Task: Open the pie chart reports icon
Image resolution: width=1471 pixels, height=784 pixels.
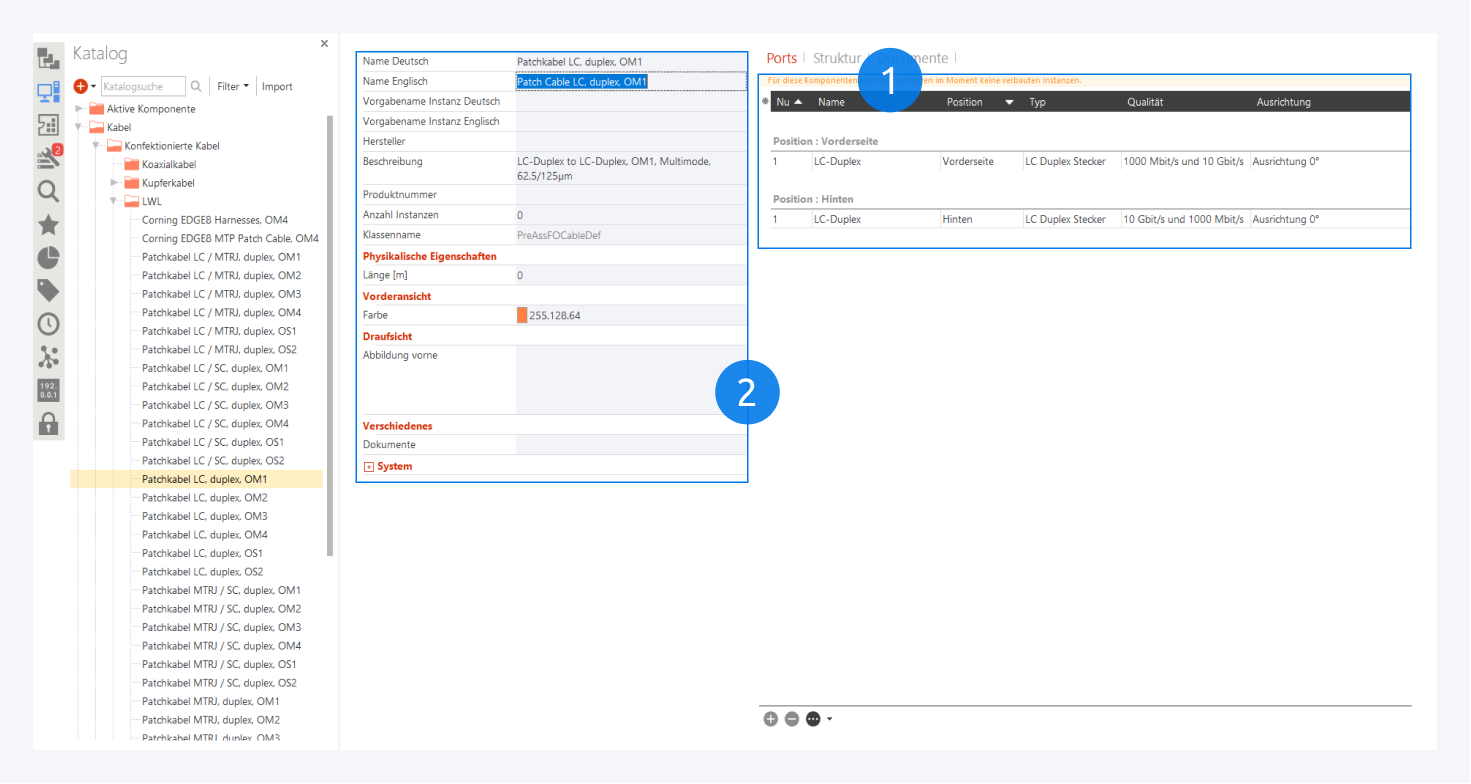Action: tap(48, 257)
